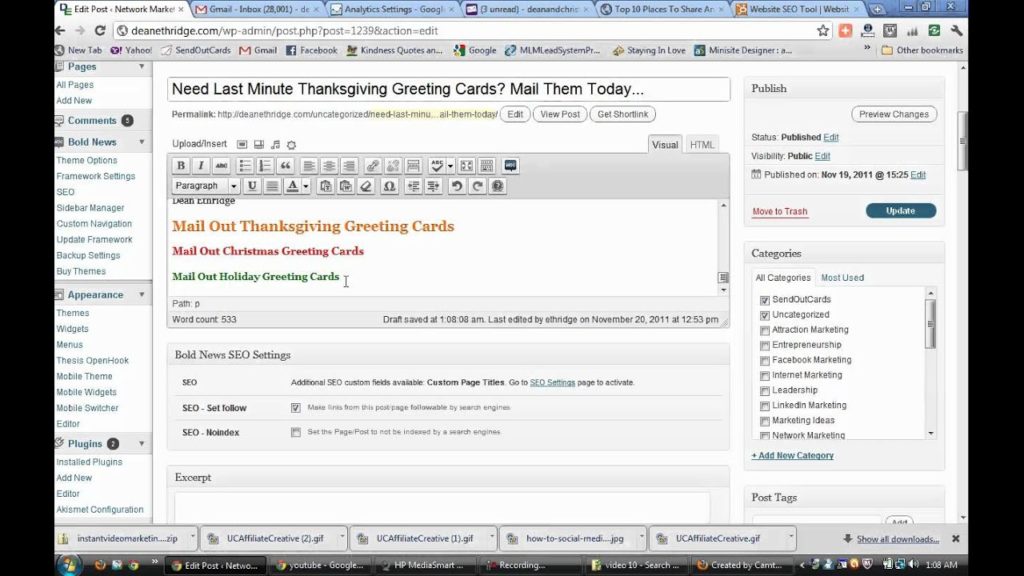Open SEO Settings link
The width and height of the screenshot is (1024, 576).
[x=552, y=383]
